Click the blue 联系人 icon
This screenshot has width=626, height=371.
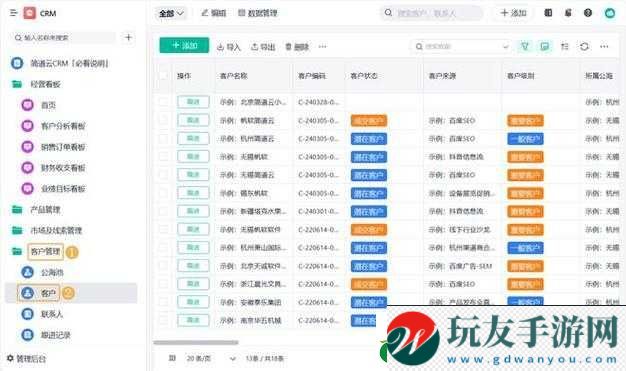point(27,314)
